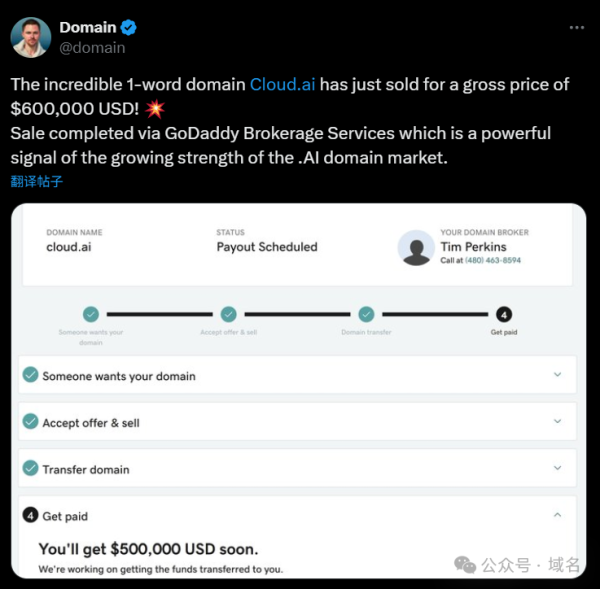Screen dimensions: 600x589
Task: Click the first completed step checkmark circle
Action: (91, 314)
